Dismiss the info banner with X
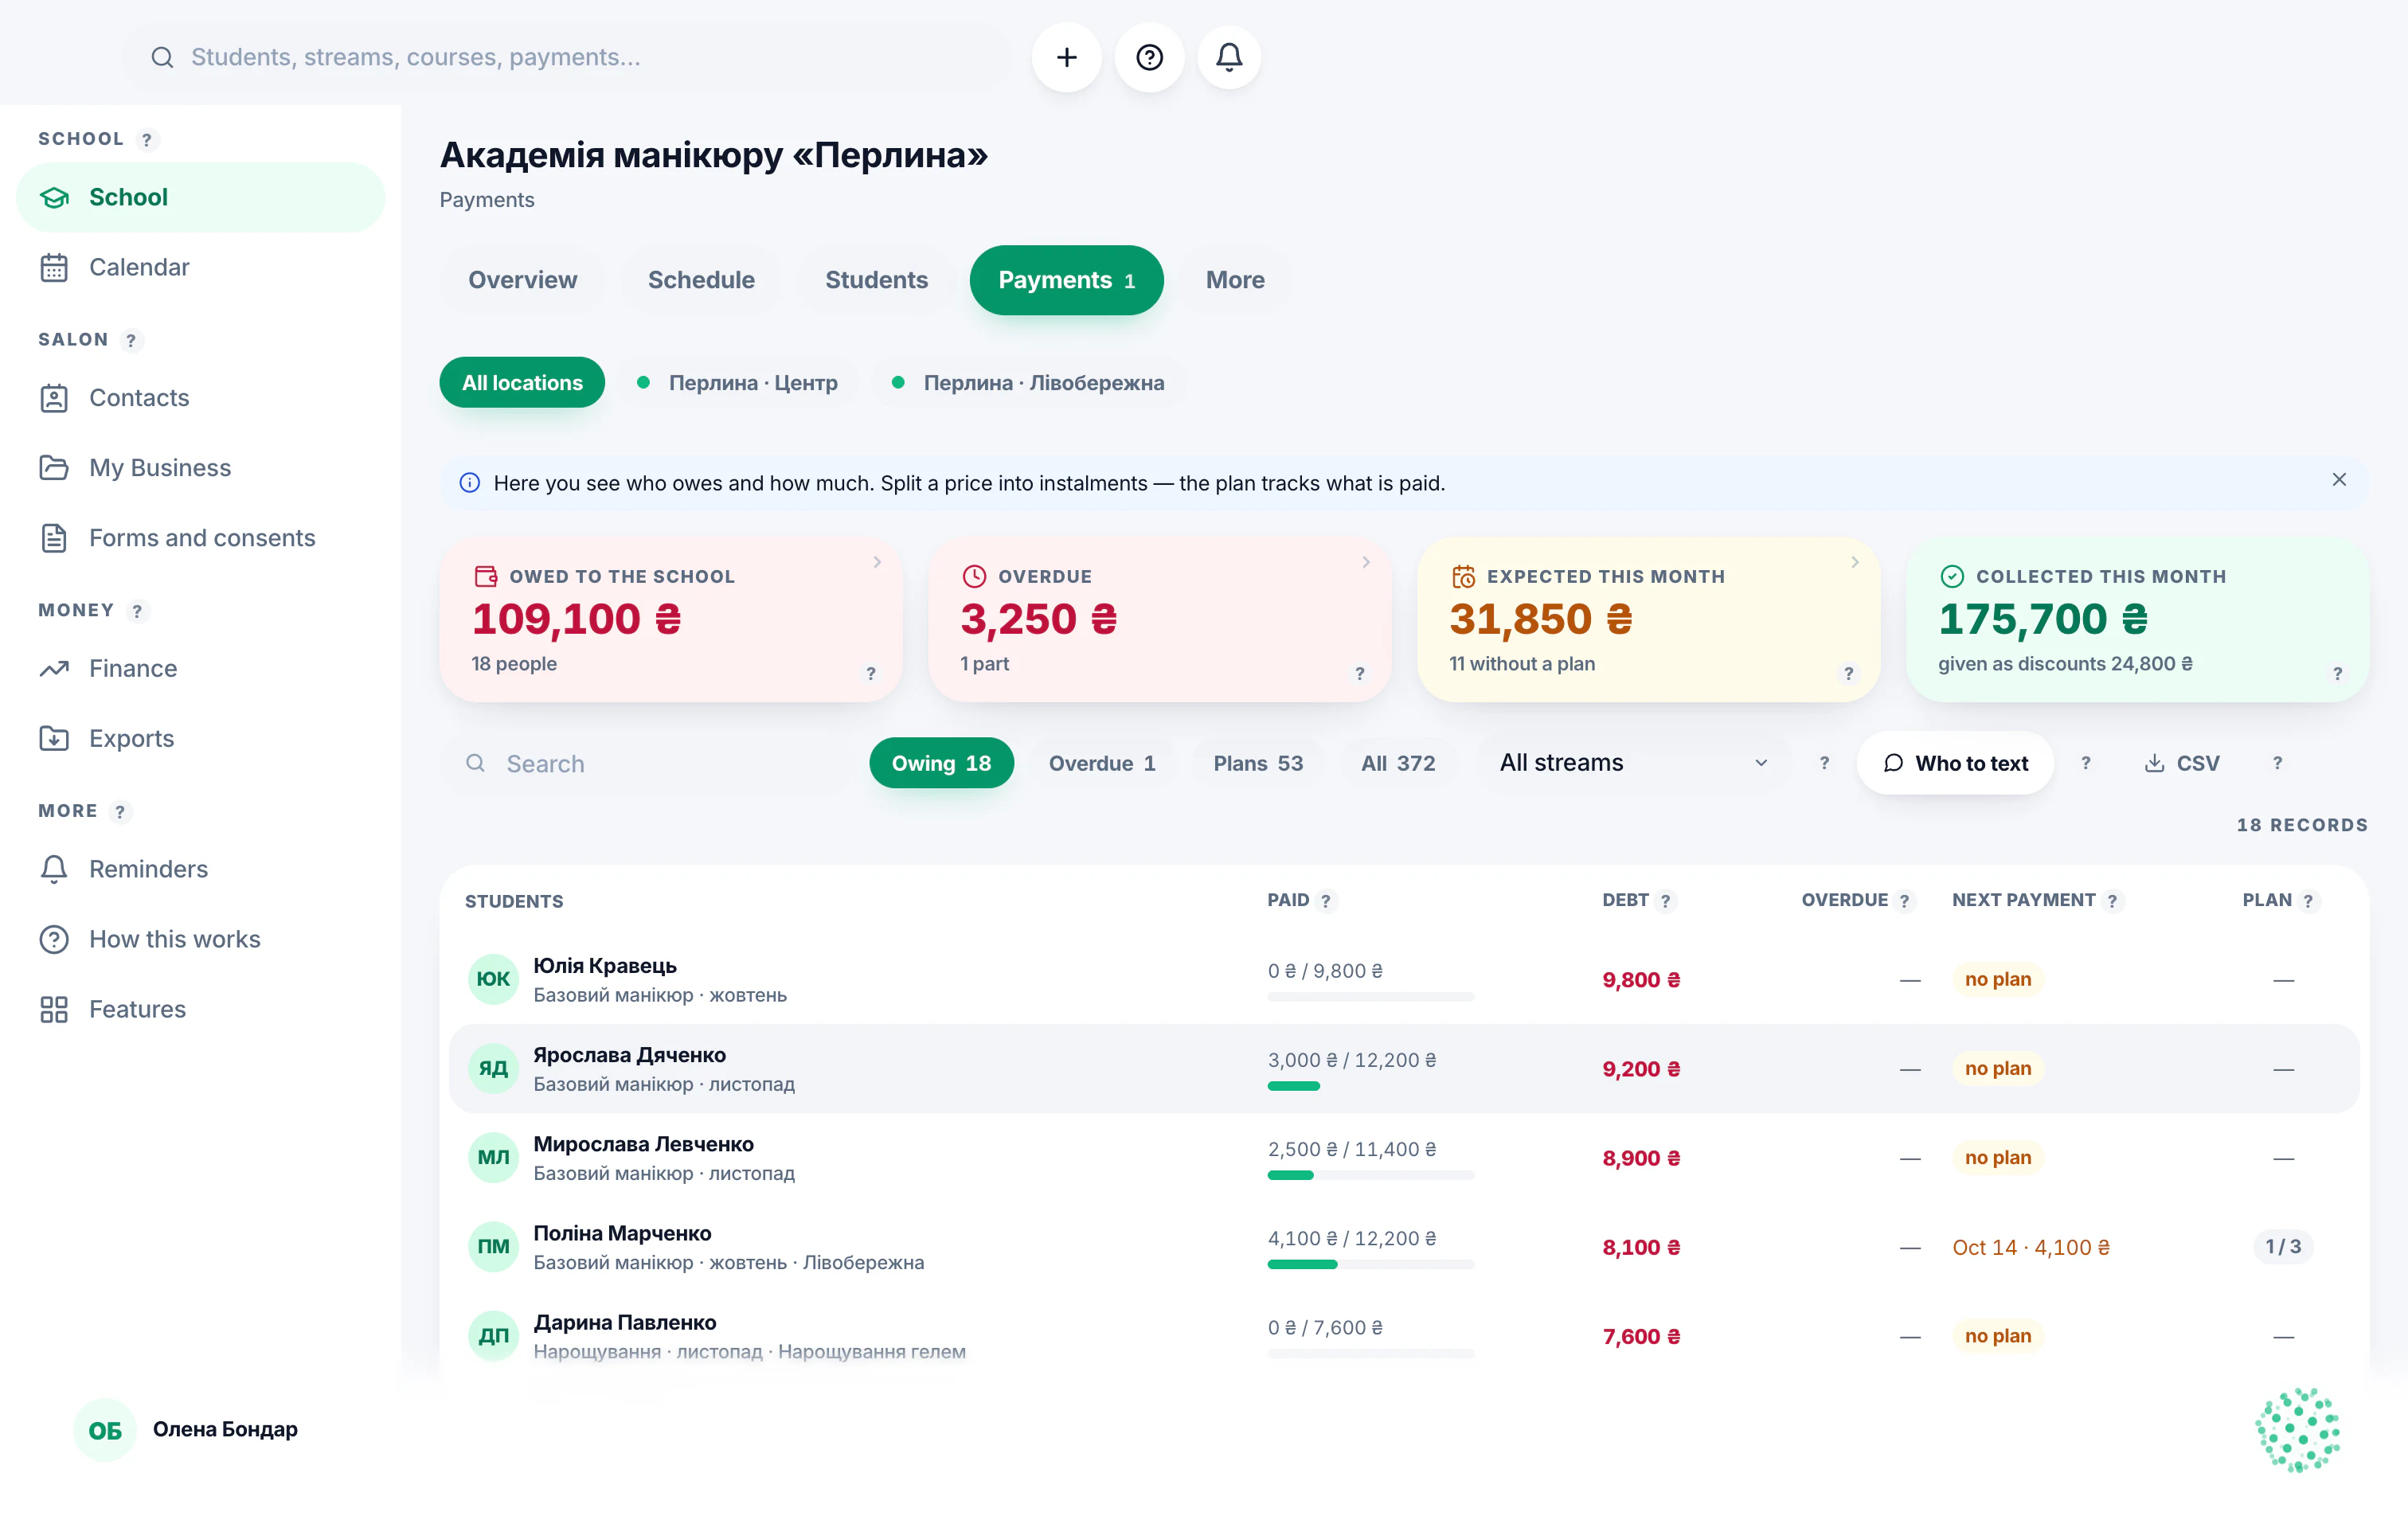 (2339, 480)
